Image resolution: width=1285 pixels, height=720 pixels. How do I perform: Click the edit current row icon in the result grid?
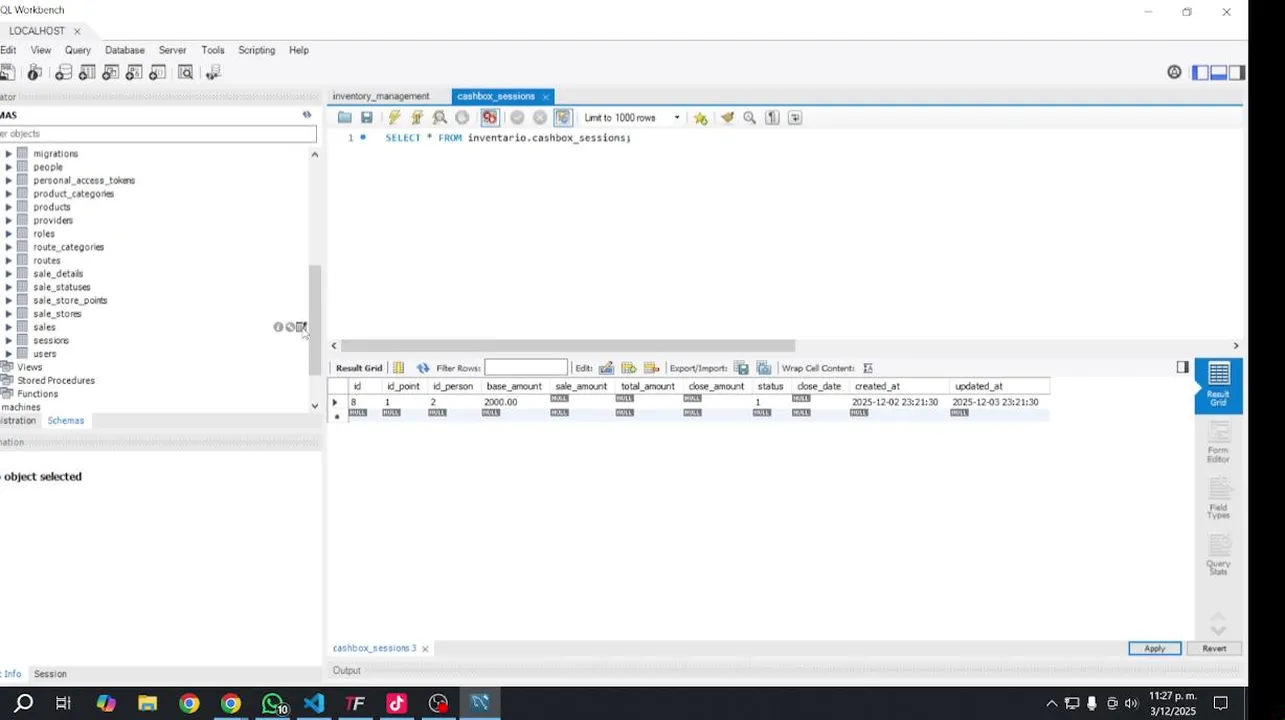click(606, 368)
